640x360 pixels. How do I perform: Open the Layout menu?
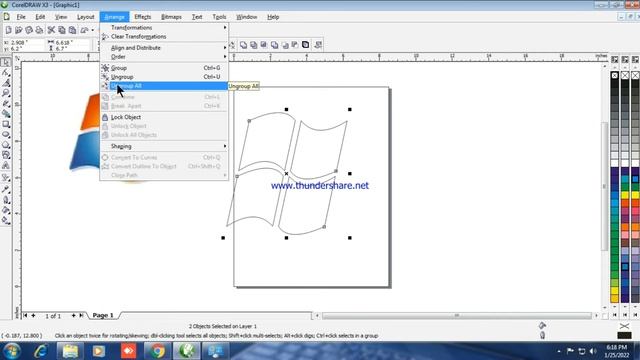click(86, 17)
